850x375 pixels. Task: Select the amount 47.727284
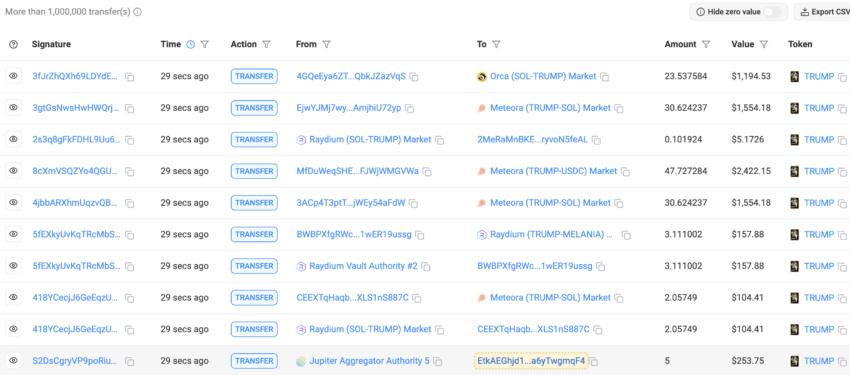686,171
